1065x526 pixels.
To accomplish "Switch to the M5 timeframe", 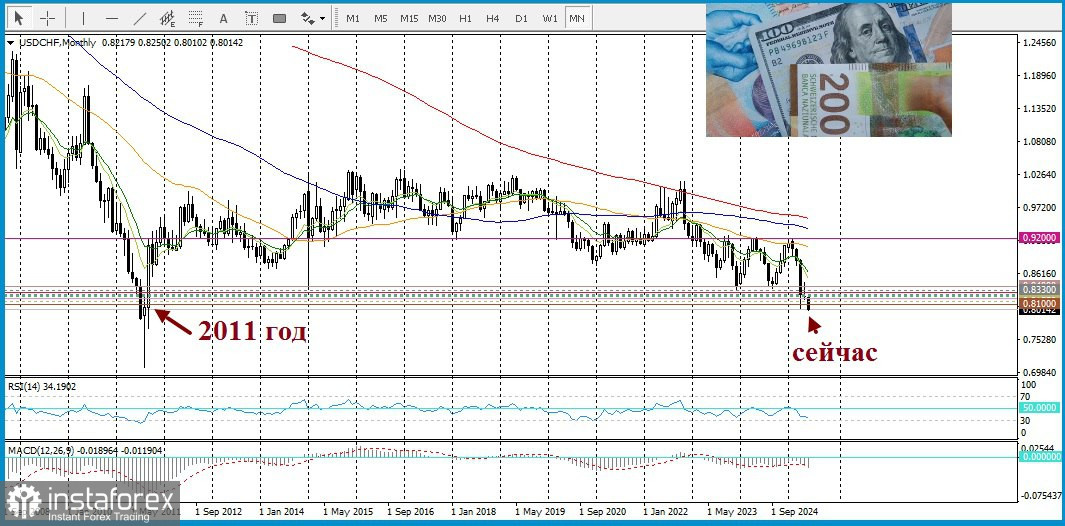I will click(x=380, y=18).
